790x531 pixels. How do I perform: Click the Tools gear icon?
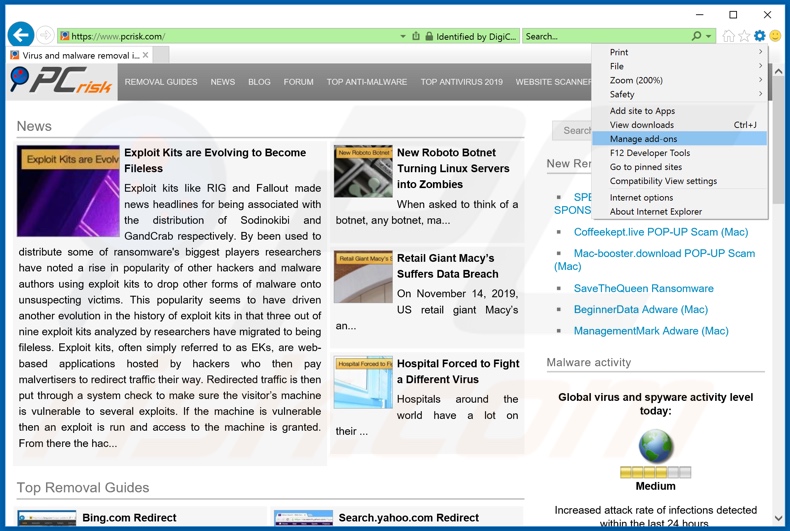click(760, 36)
